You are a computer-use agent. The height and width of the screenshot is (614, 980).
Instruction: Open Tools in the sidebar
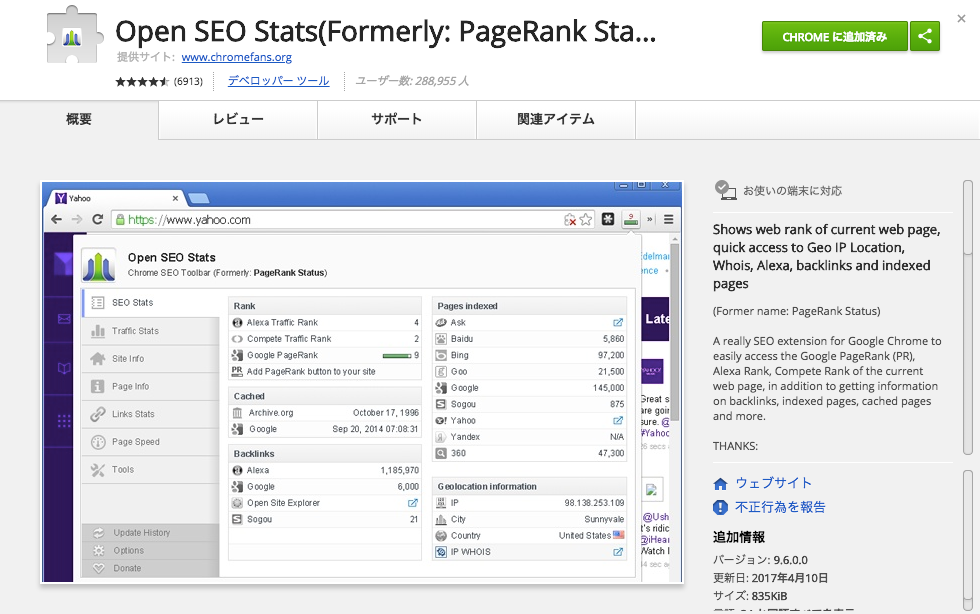tap(151, 470)
